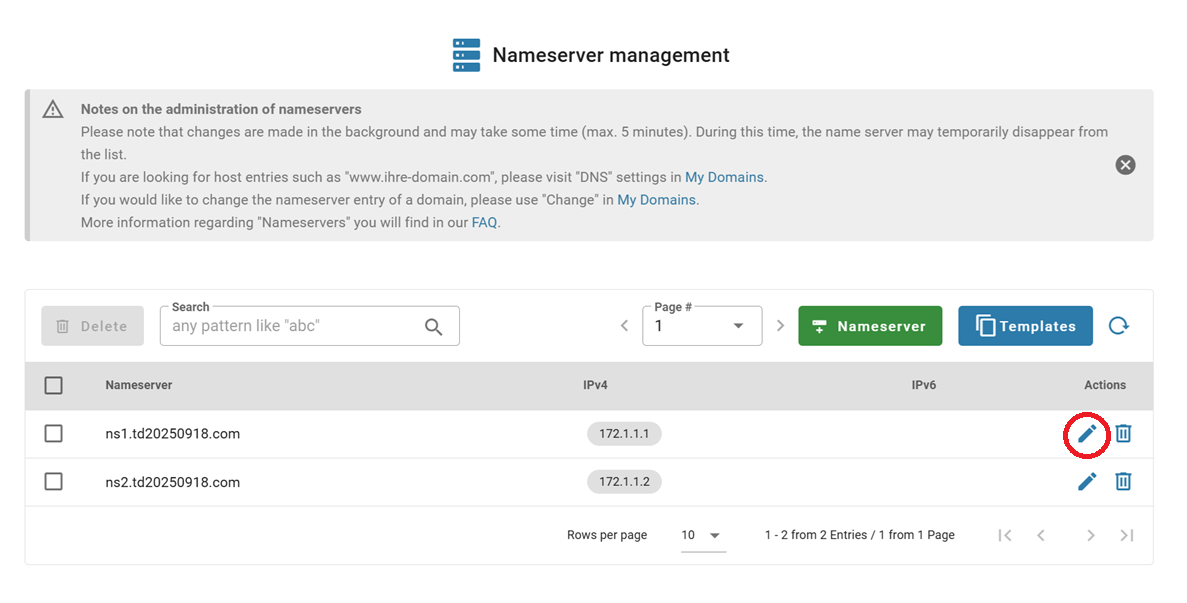Click the trash icon for ns2.td20250918.com

tap(1123, 481)
